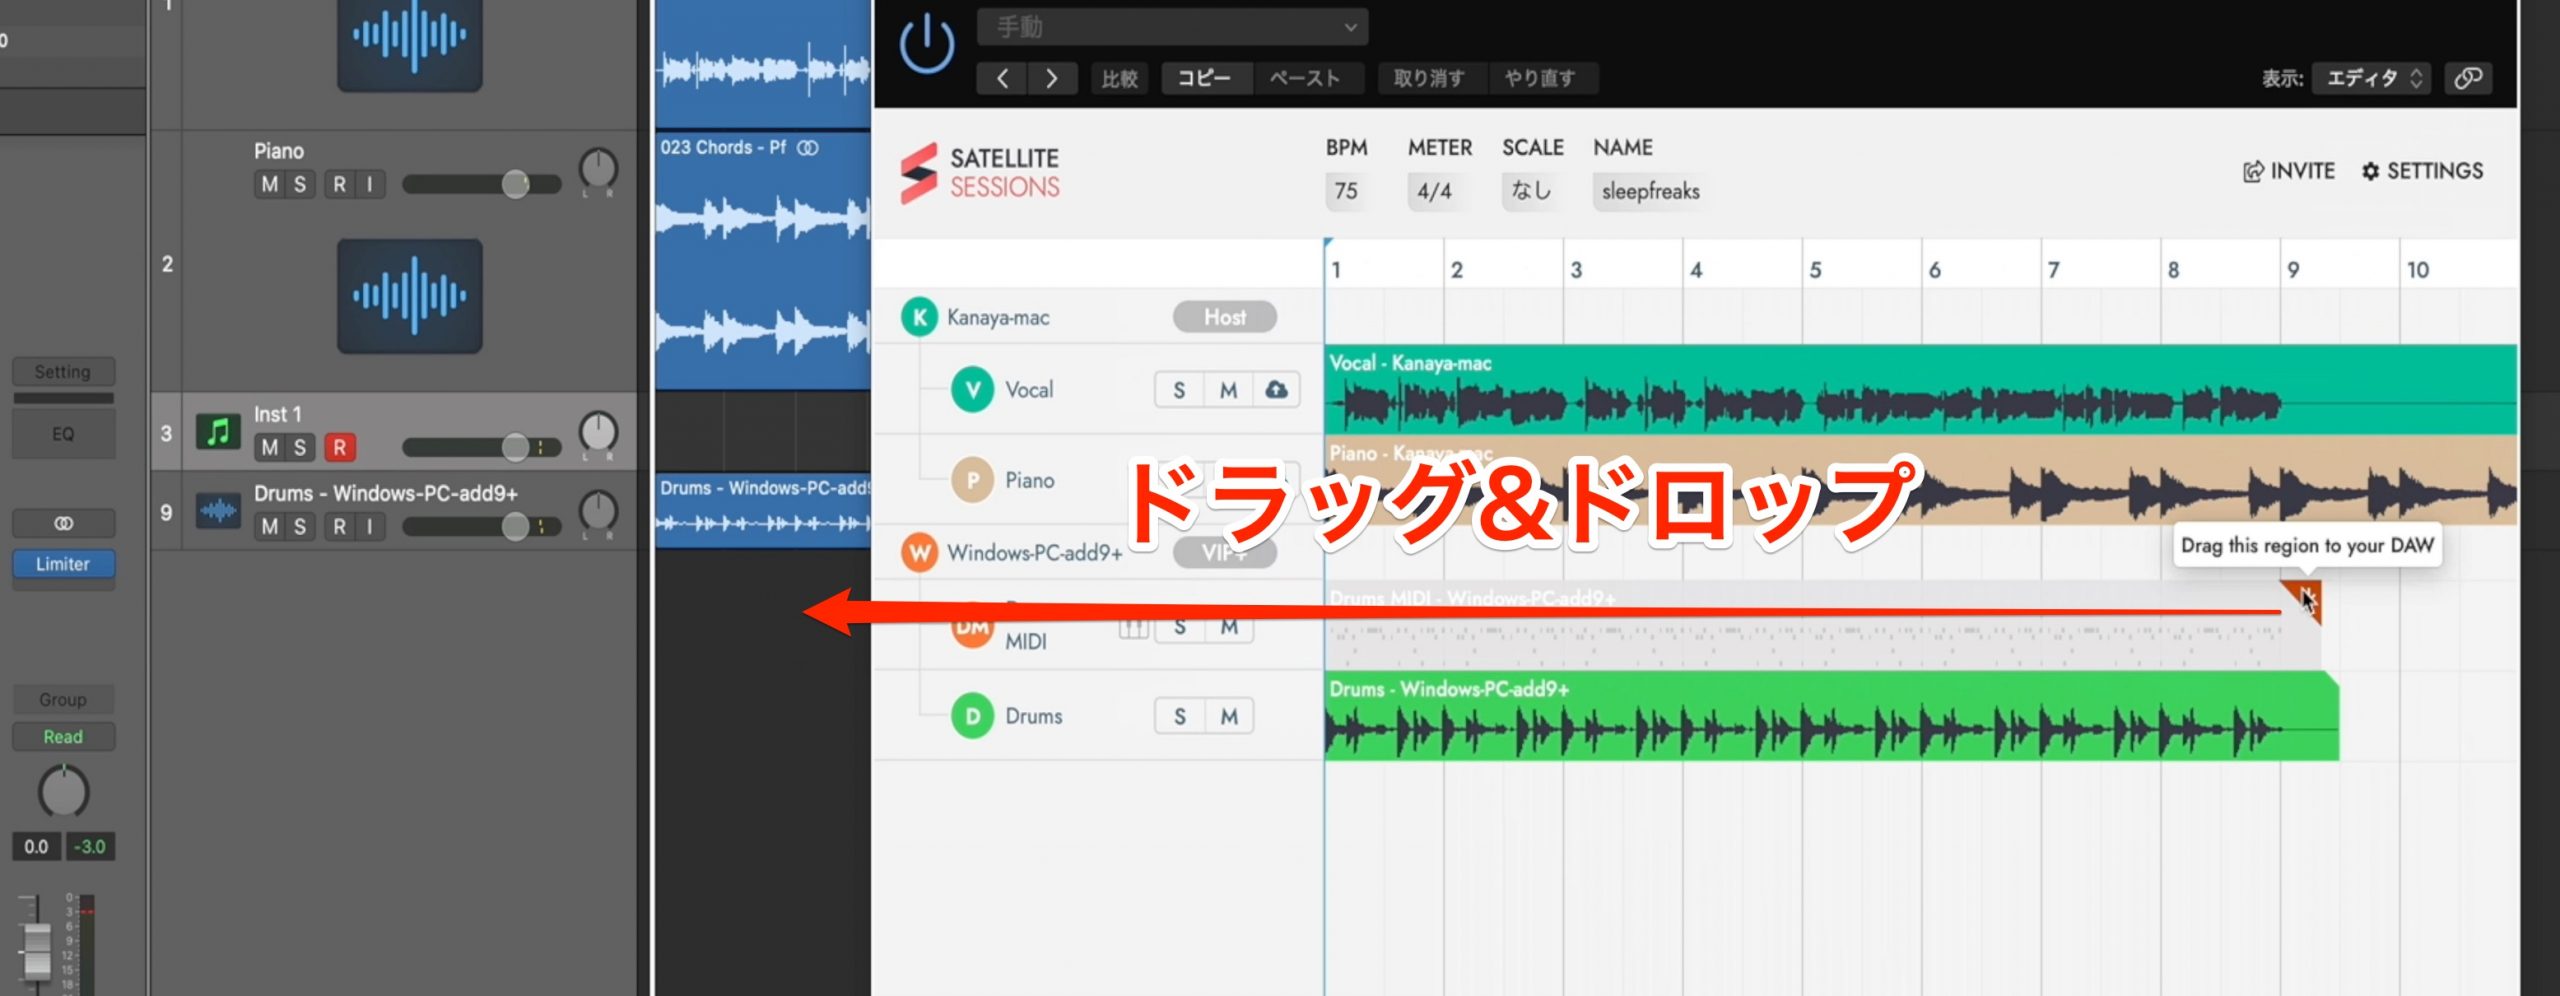This screenshot has width=2560, height=996.
Task: Click the stereo link icon in channel strip
Action: (x=63, y=523)
